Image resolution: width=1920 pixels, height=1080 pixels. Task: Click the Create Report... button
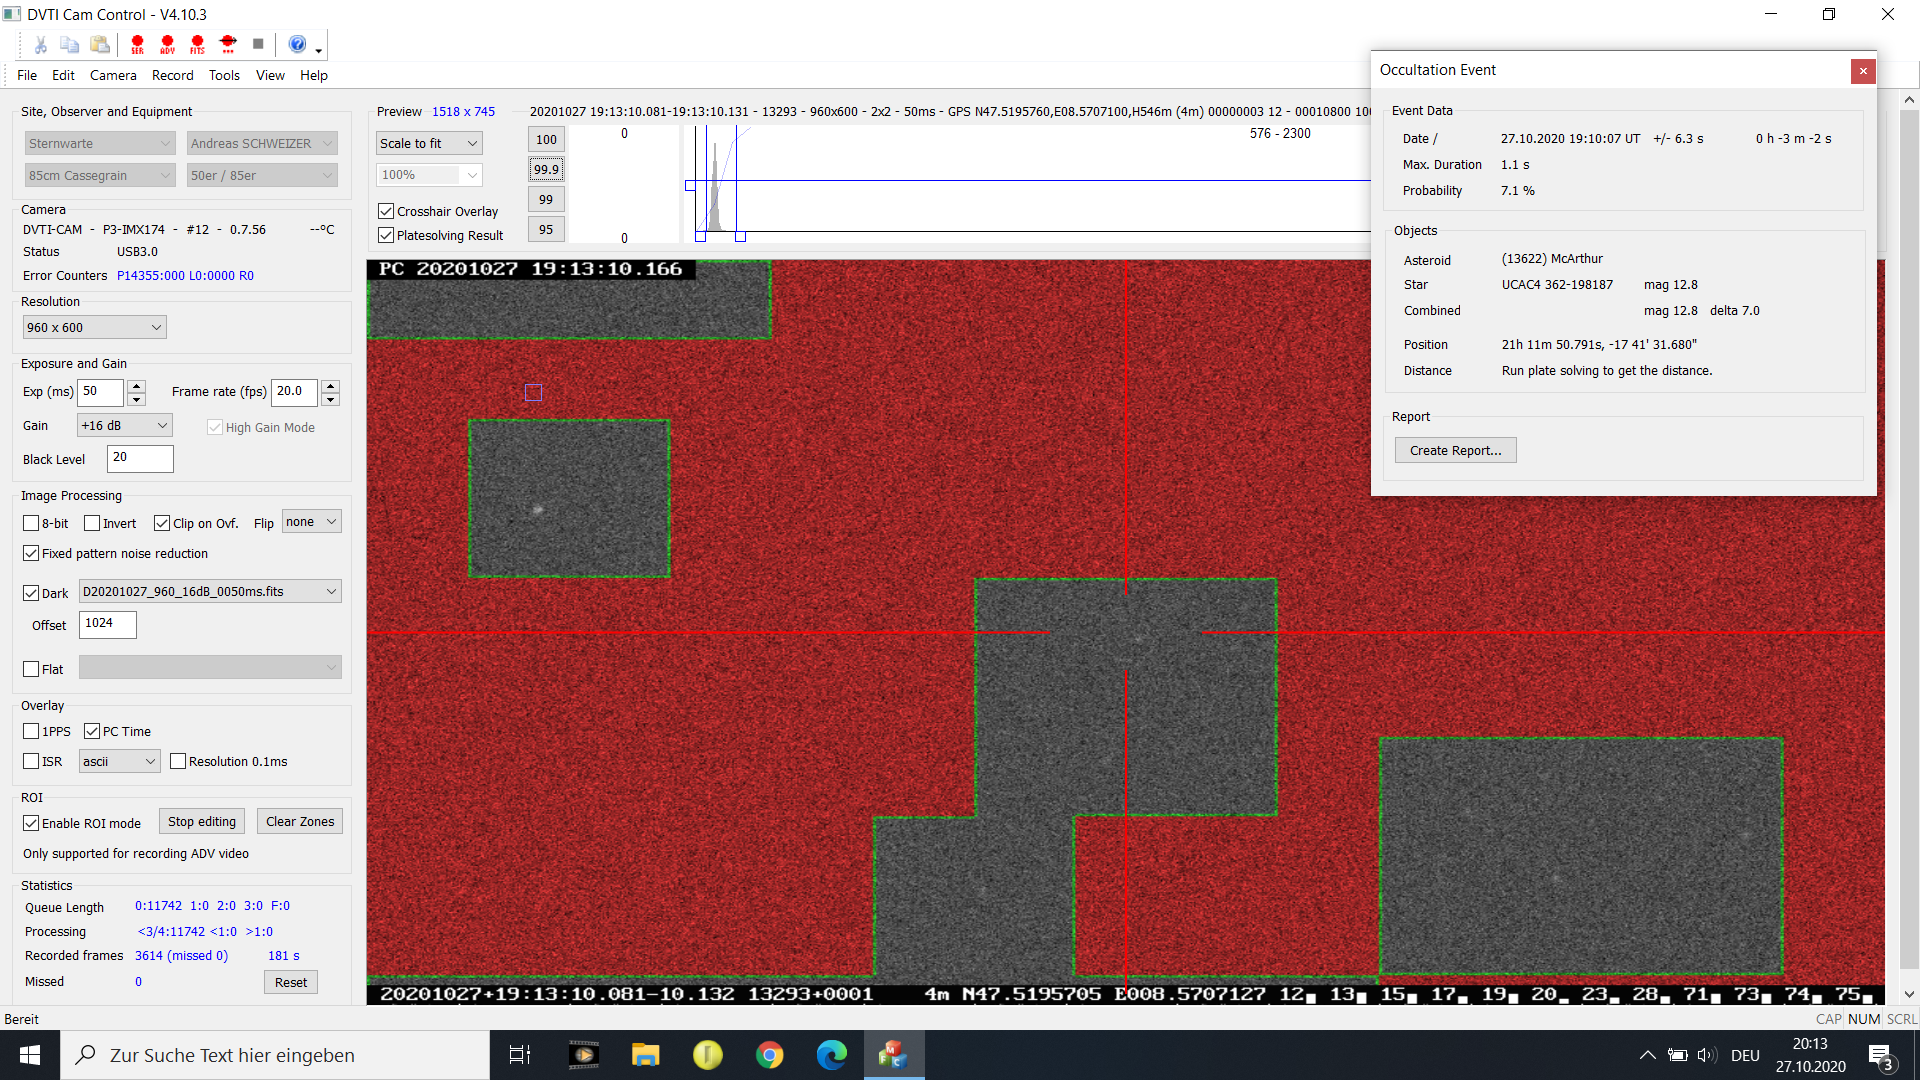[x=1455, y=451]
